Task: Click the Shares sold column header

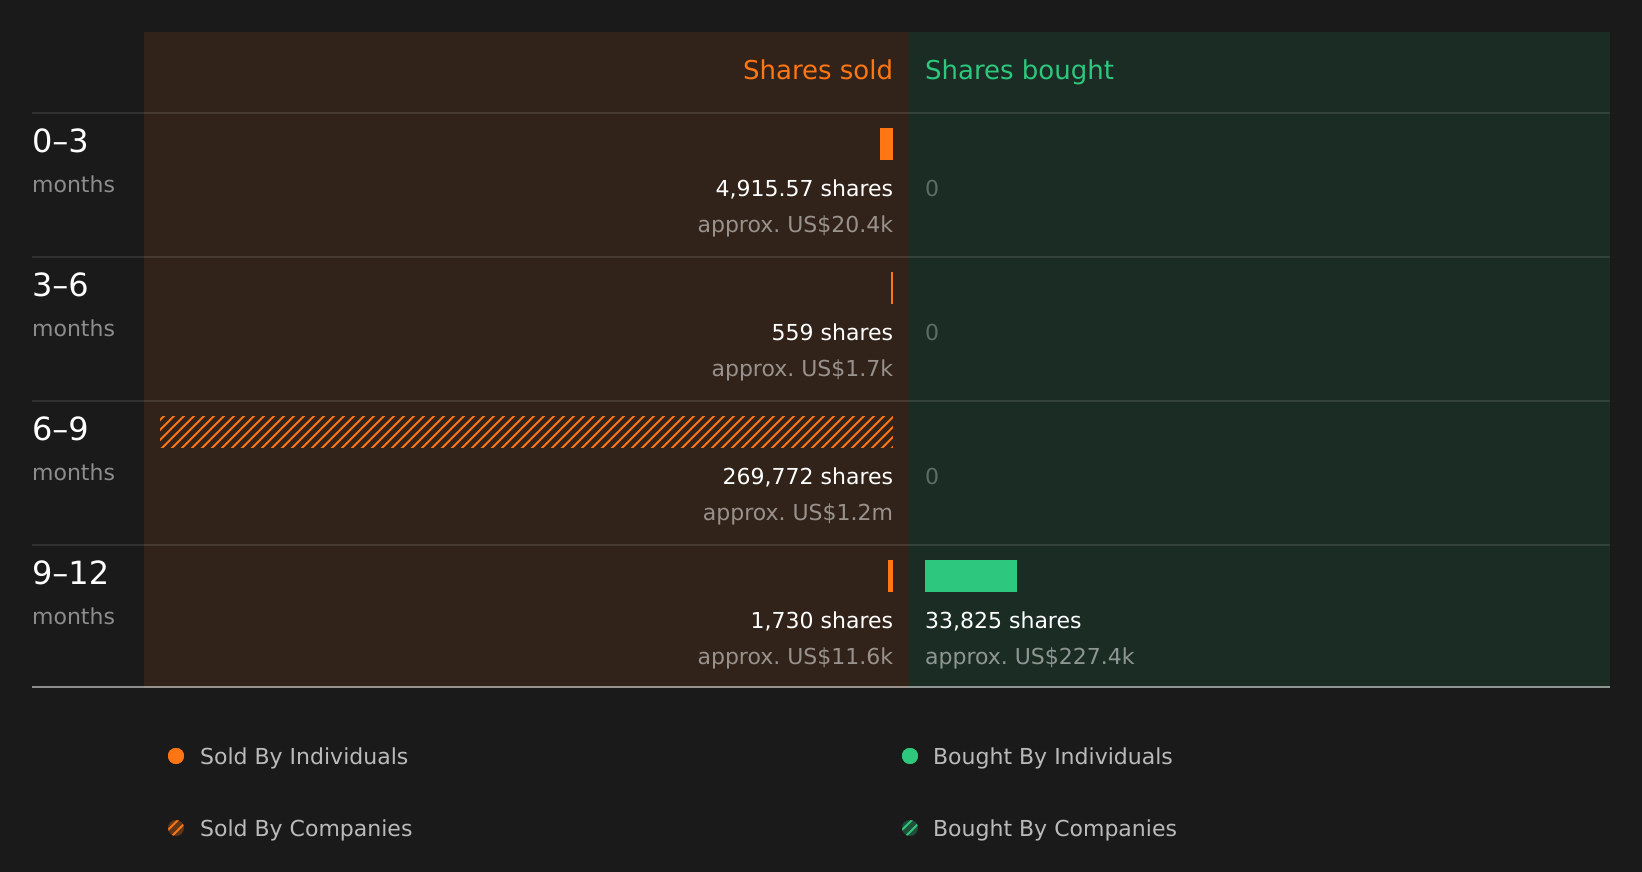Action: 818,70
